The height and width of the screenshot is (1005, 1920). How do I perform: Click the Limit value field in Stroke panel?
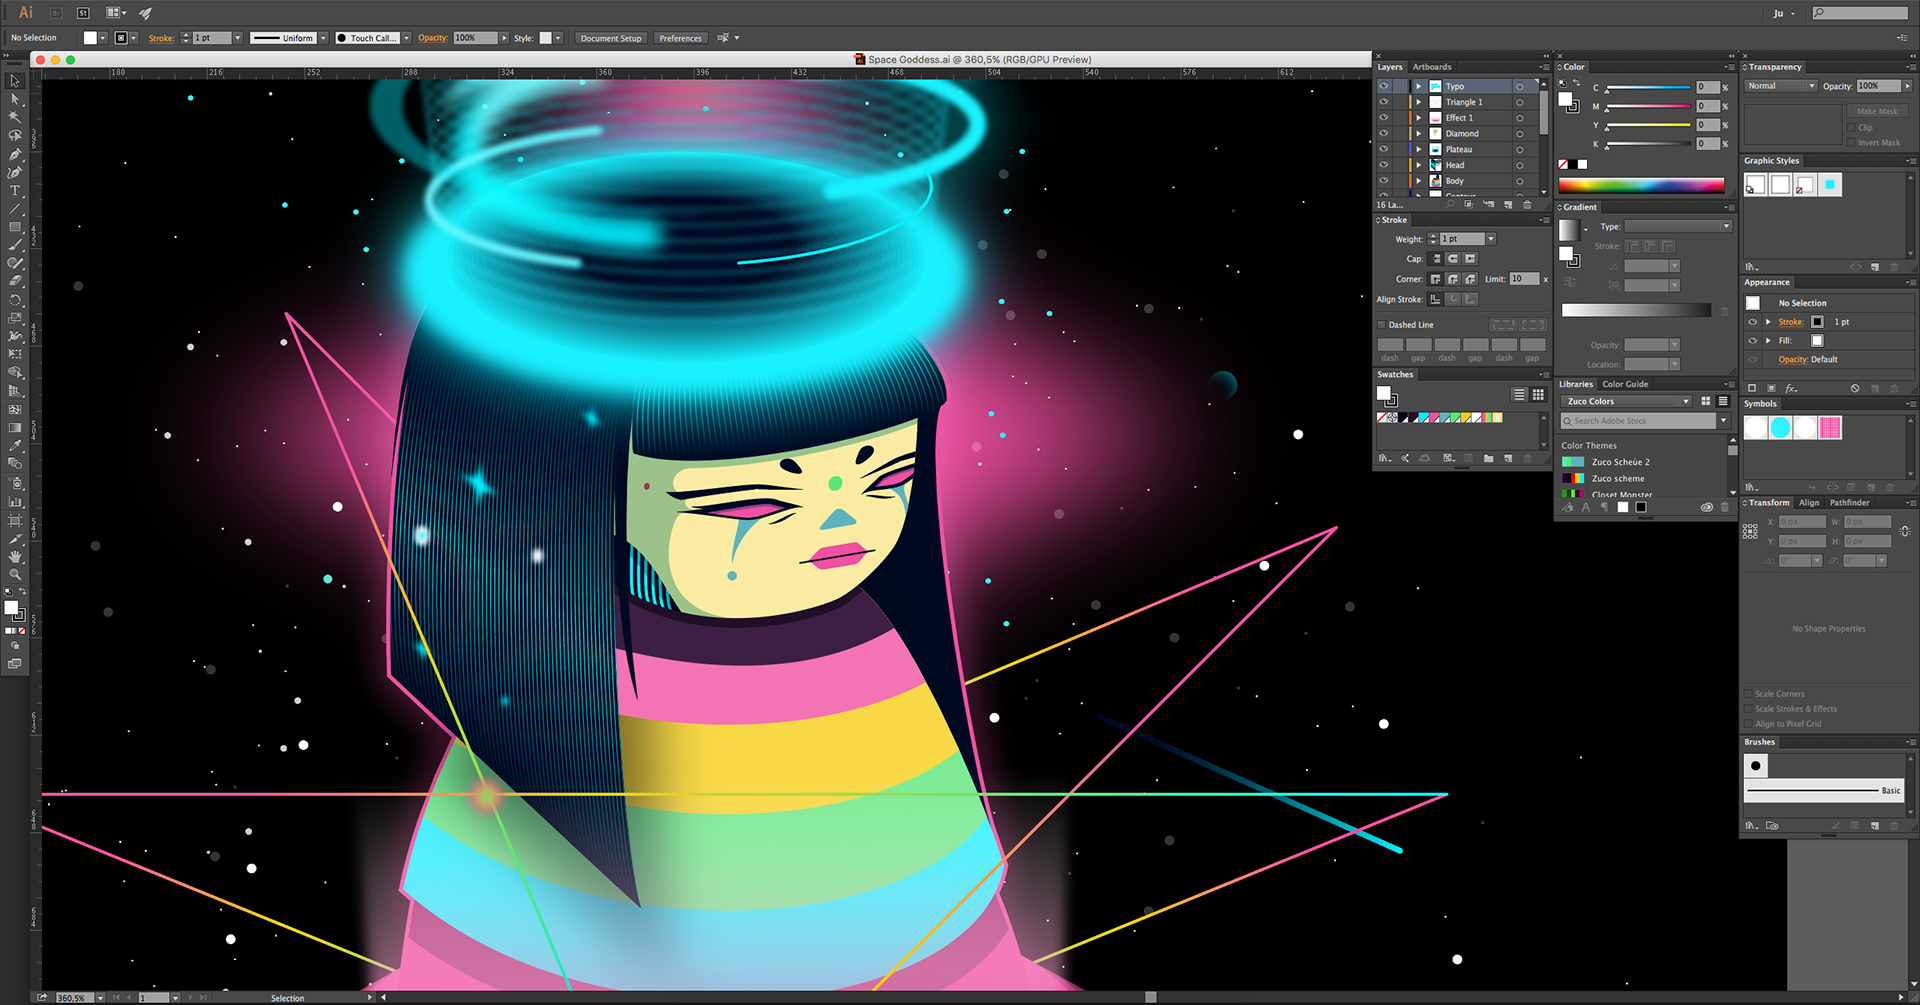click(1524, 279)
